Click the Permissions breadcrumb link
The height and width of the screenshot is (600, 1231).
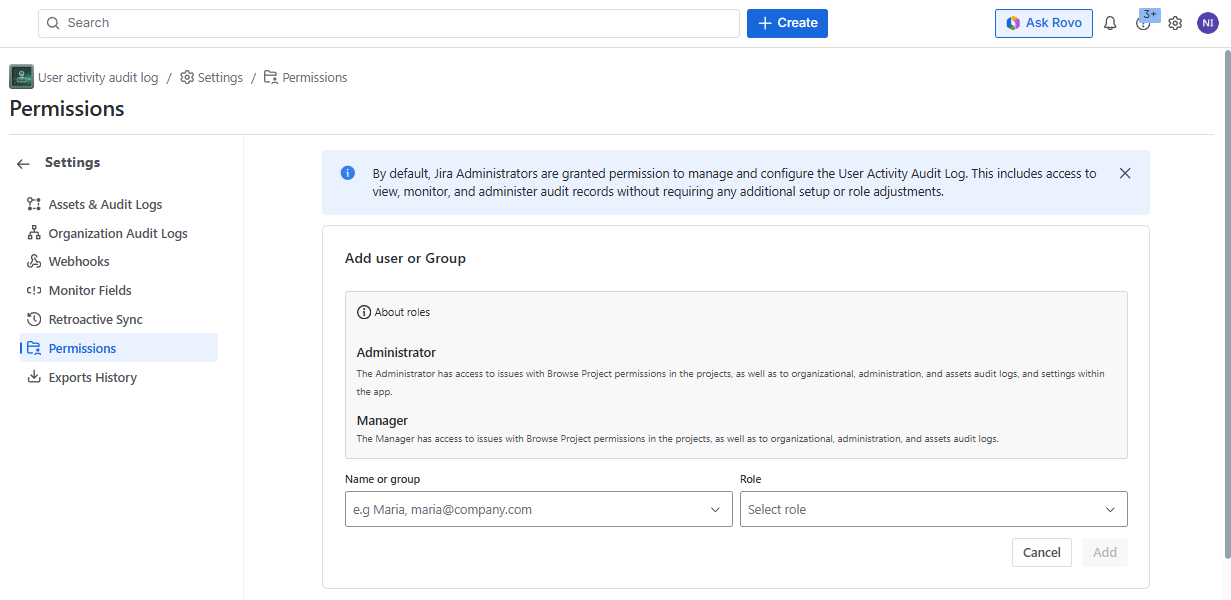pos(315,77)
